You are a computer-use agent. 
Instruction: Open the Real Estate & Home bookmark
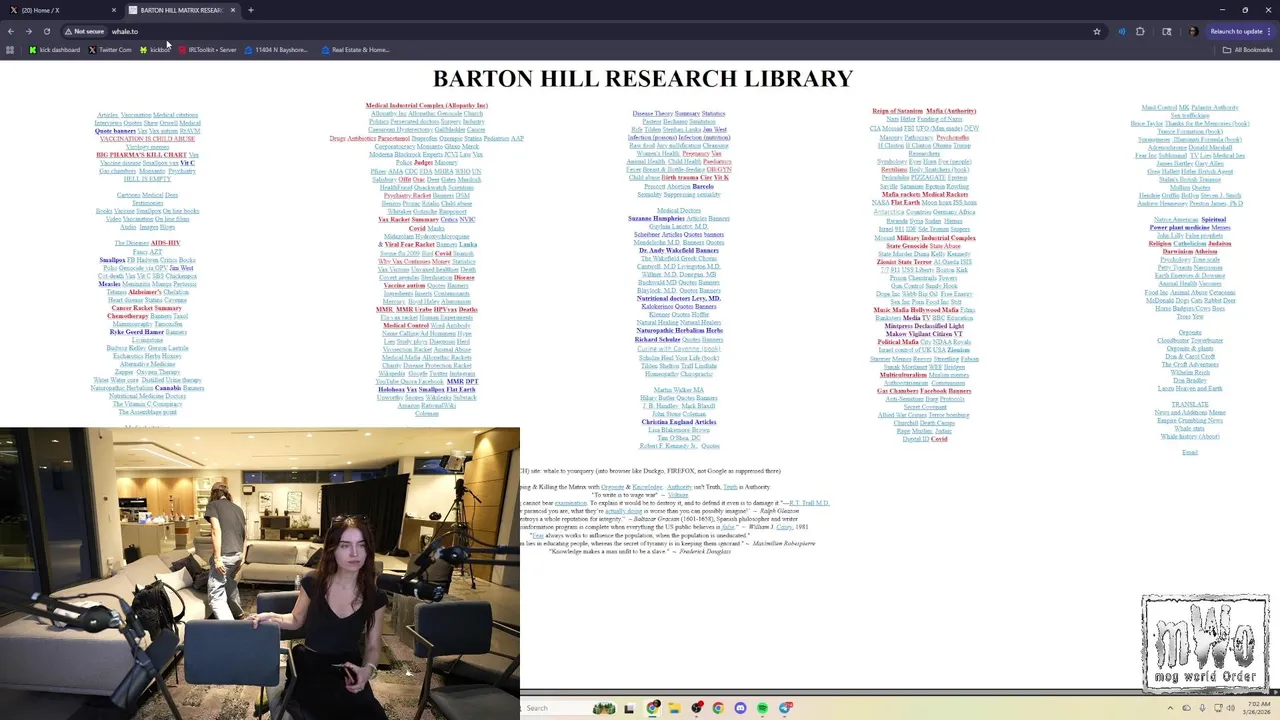coord(355,49)
